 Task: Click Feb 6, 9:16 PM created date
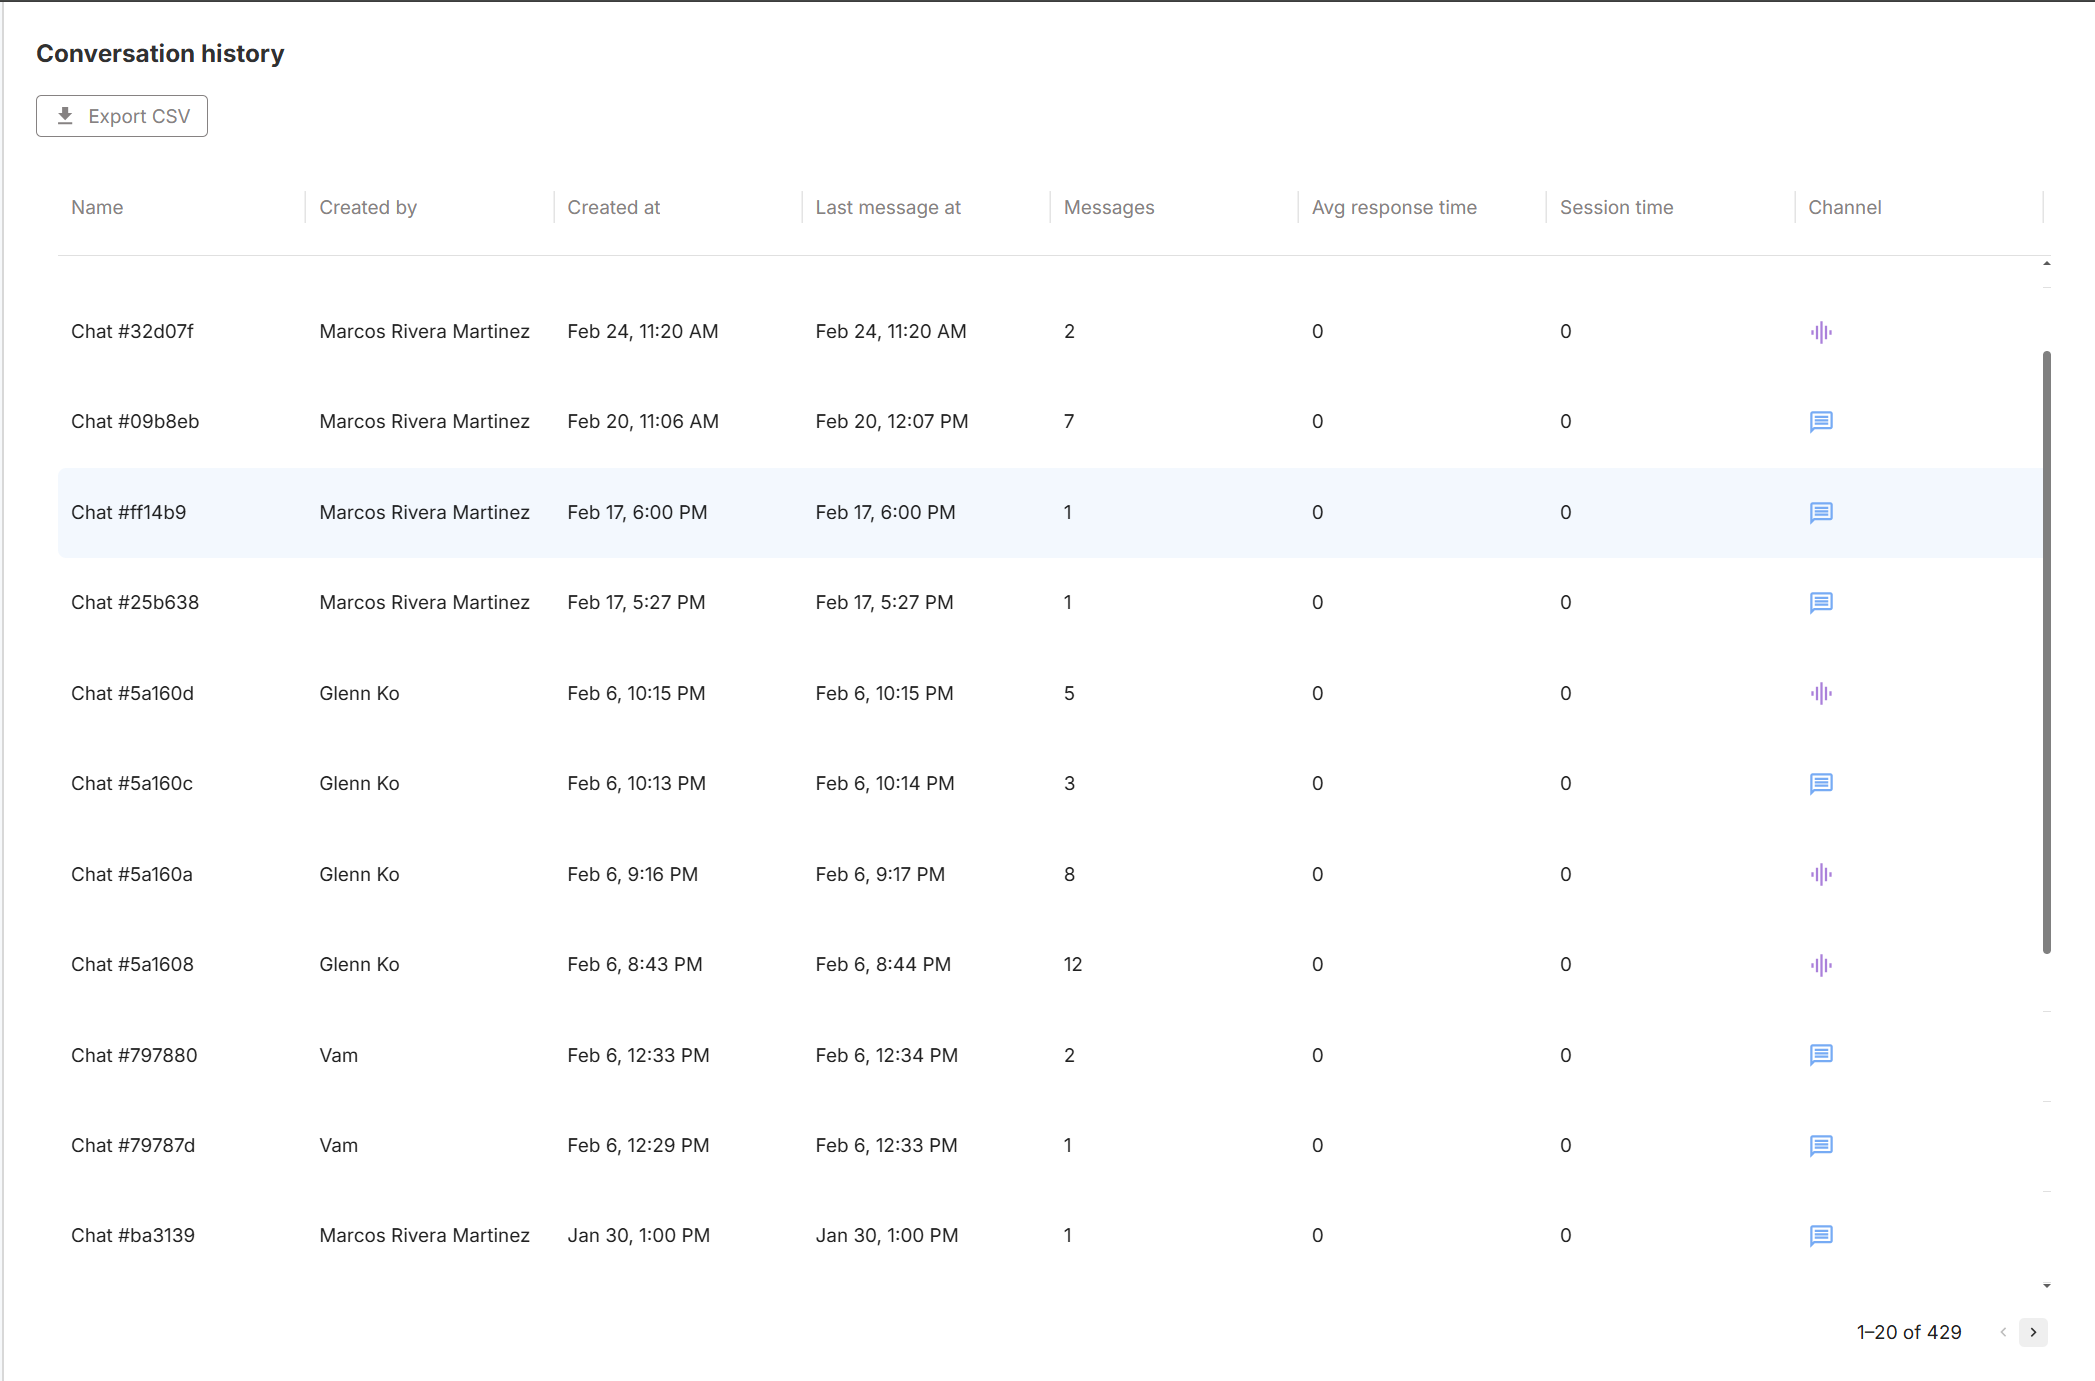(632, 874)
